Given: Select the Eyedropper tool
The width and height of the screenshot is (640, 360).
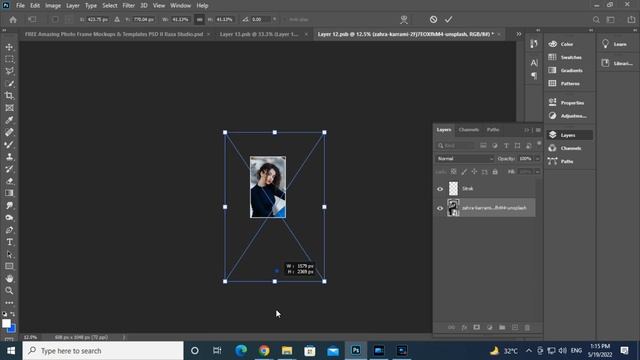Looking at the screenshot, I should point(9,120).
